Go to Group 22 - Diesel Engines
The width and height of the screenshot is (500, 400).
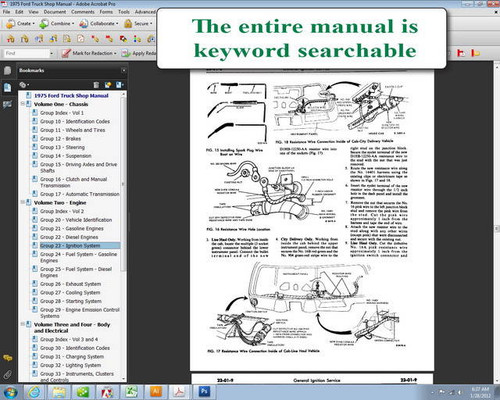click(69, 237)
